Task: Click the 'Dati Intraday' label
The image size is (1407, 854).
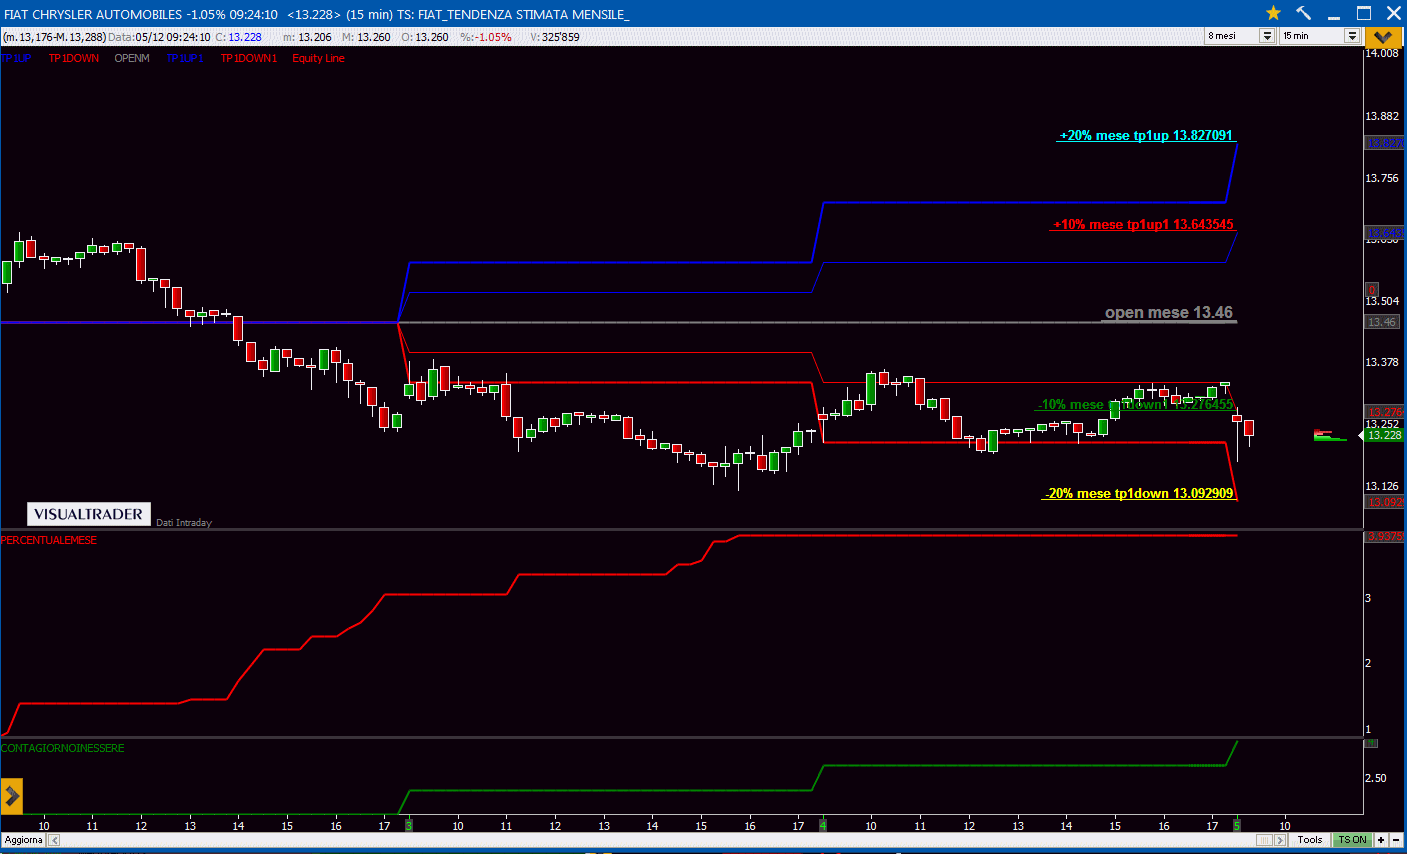Action: (184, 523)
